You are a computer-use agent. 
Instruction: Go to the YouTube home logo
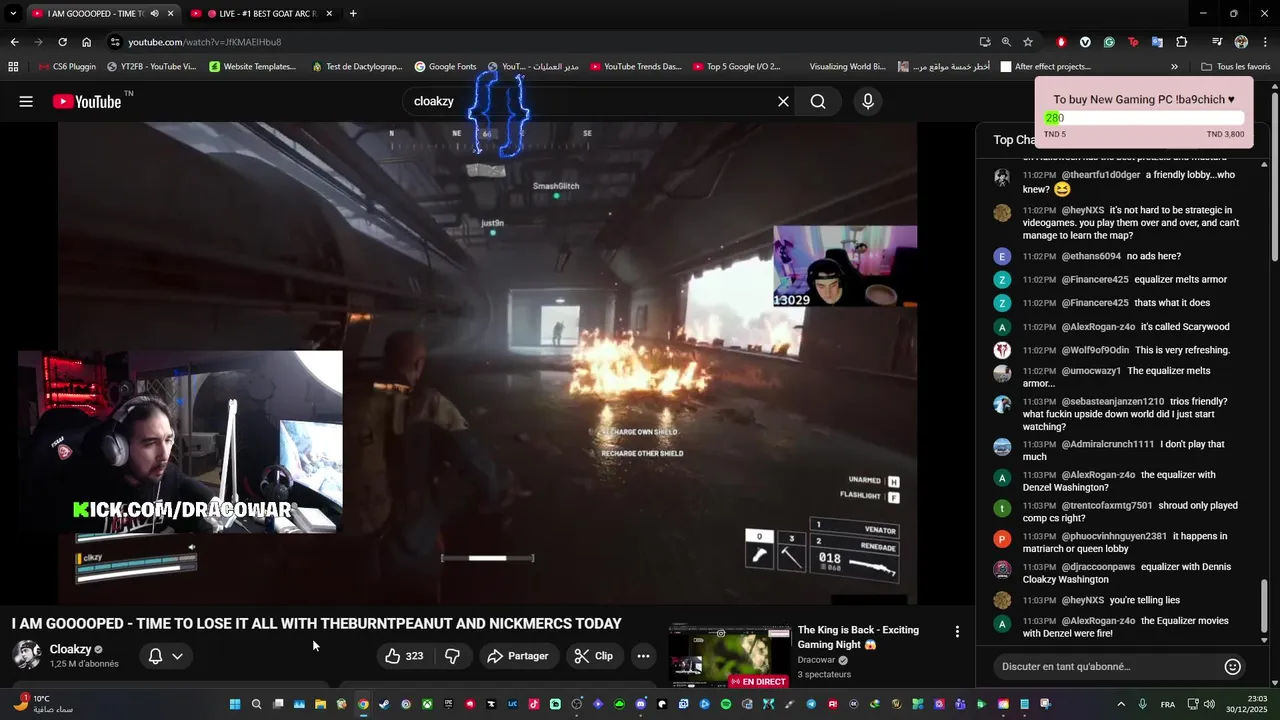coord(88,101)
